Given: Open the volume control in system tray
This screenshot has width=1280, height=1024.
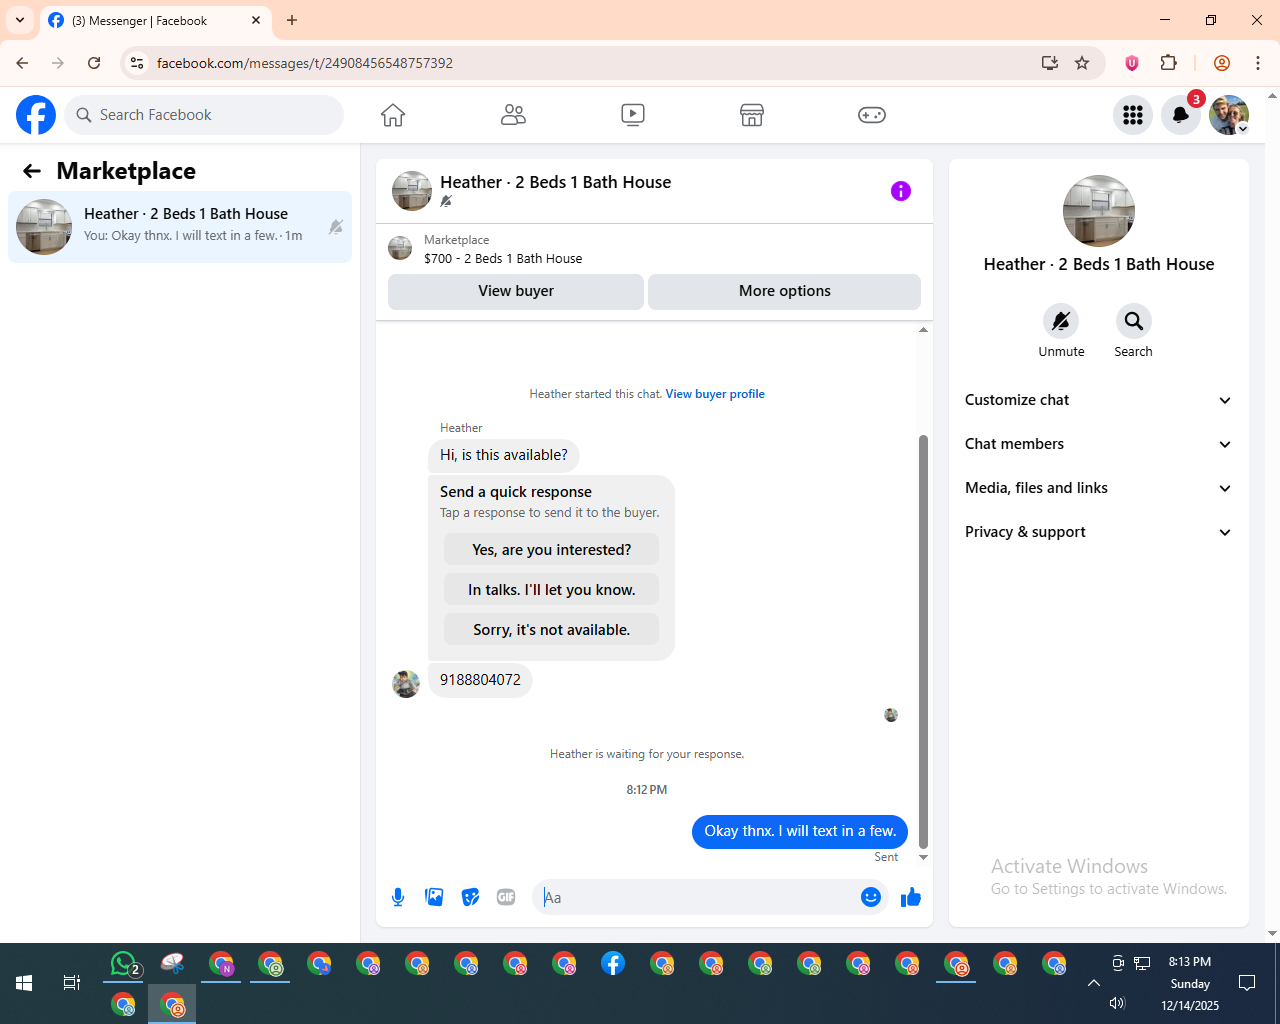Looking at the screenshot, I should (1117, 1003).
